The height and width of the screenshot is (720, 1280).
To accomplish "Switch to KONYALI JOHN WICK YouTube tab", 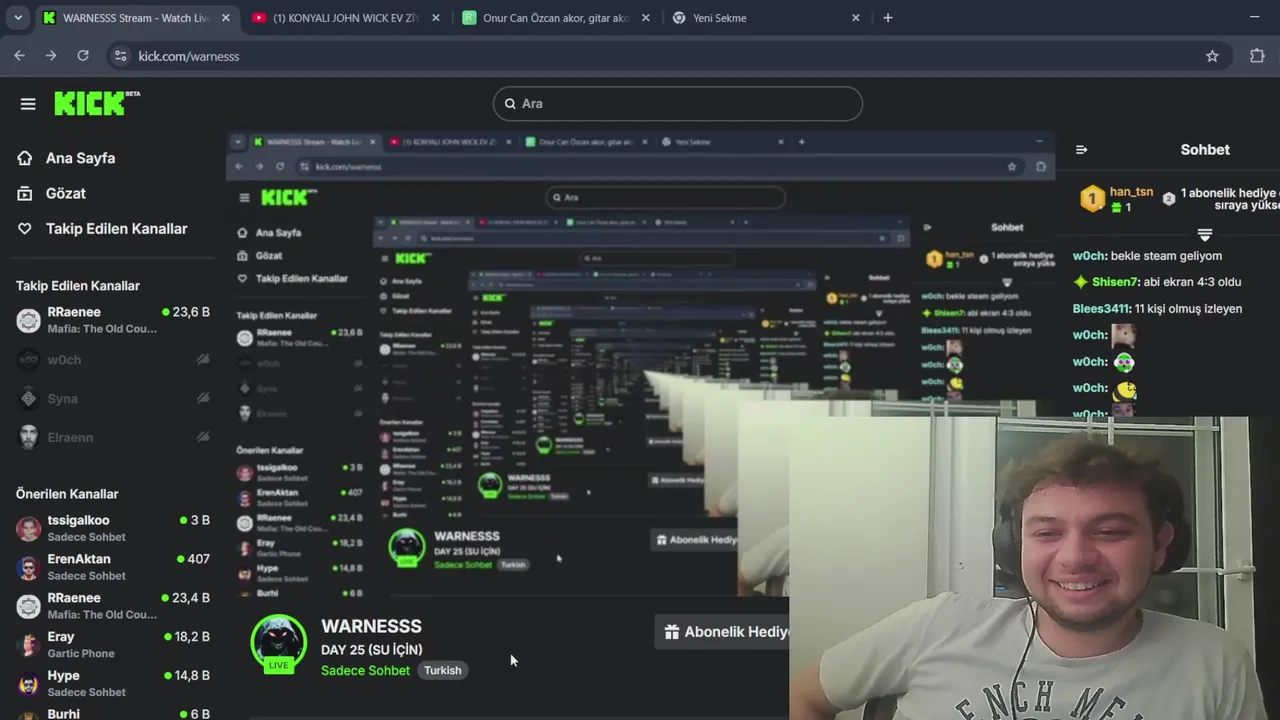I will pyautogui.click(x=346, y=18).
